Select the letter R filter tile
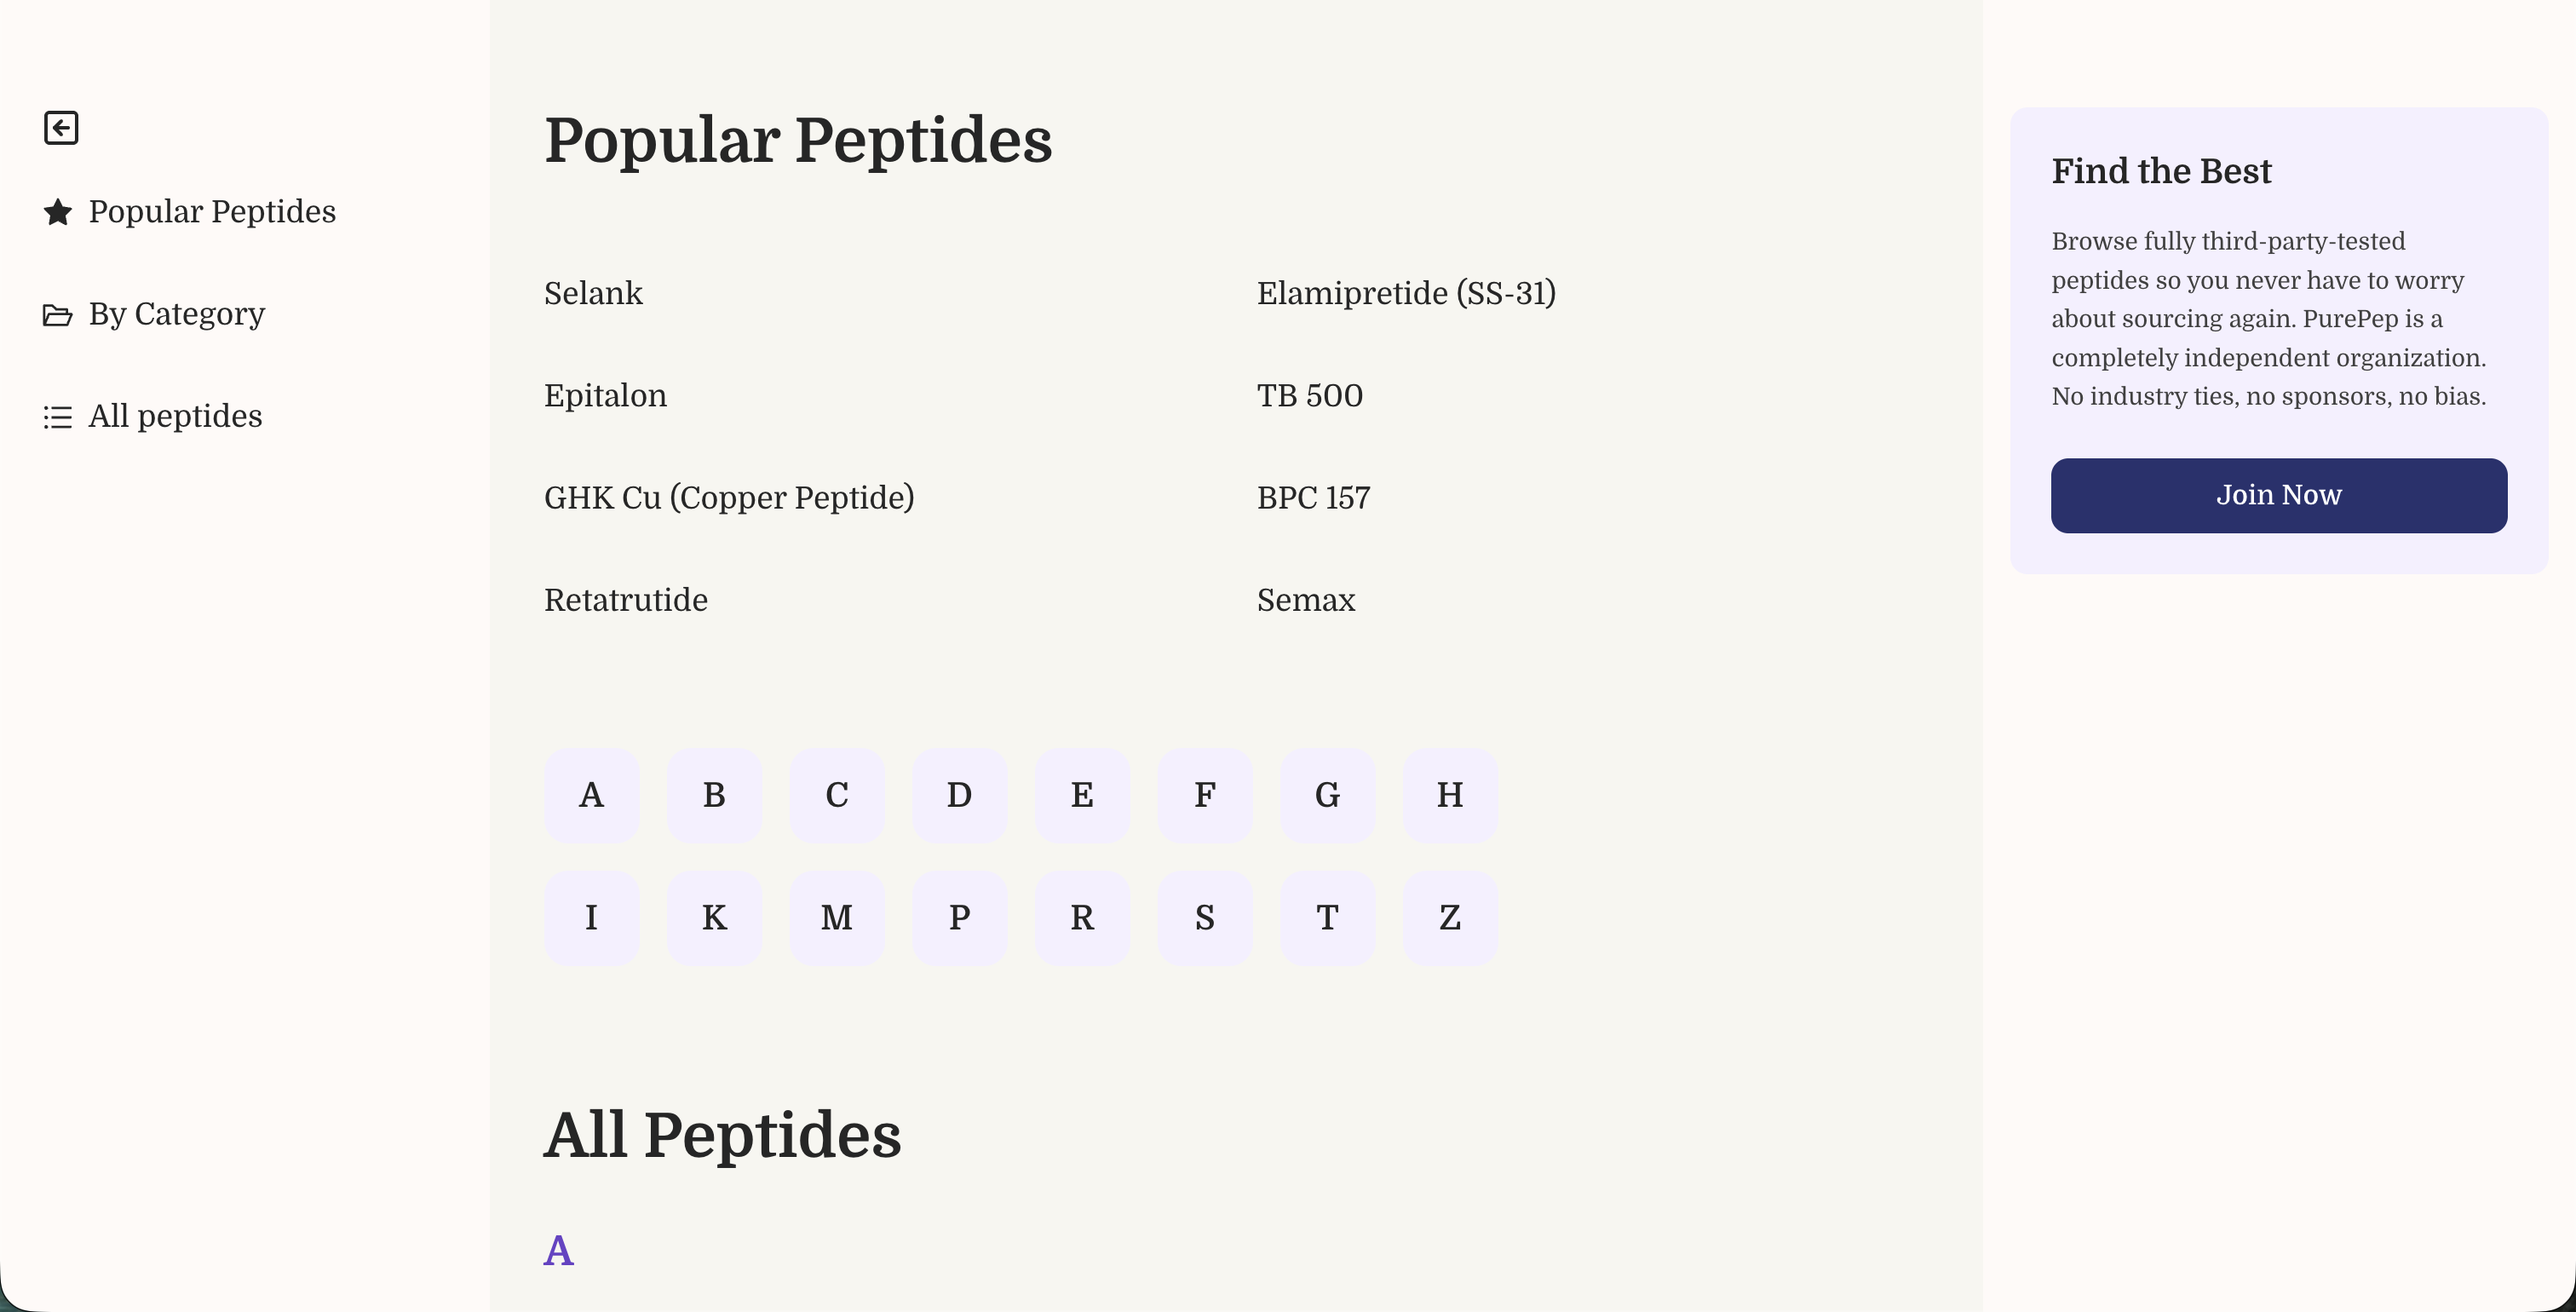The image size is (2576, 1312). point(1082,917)
